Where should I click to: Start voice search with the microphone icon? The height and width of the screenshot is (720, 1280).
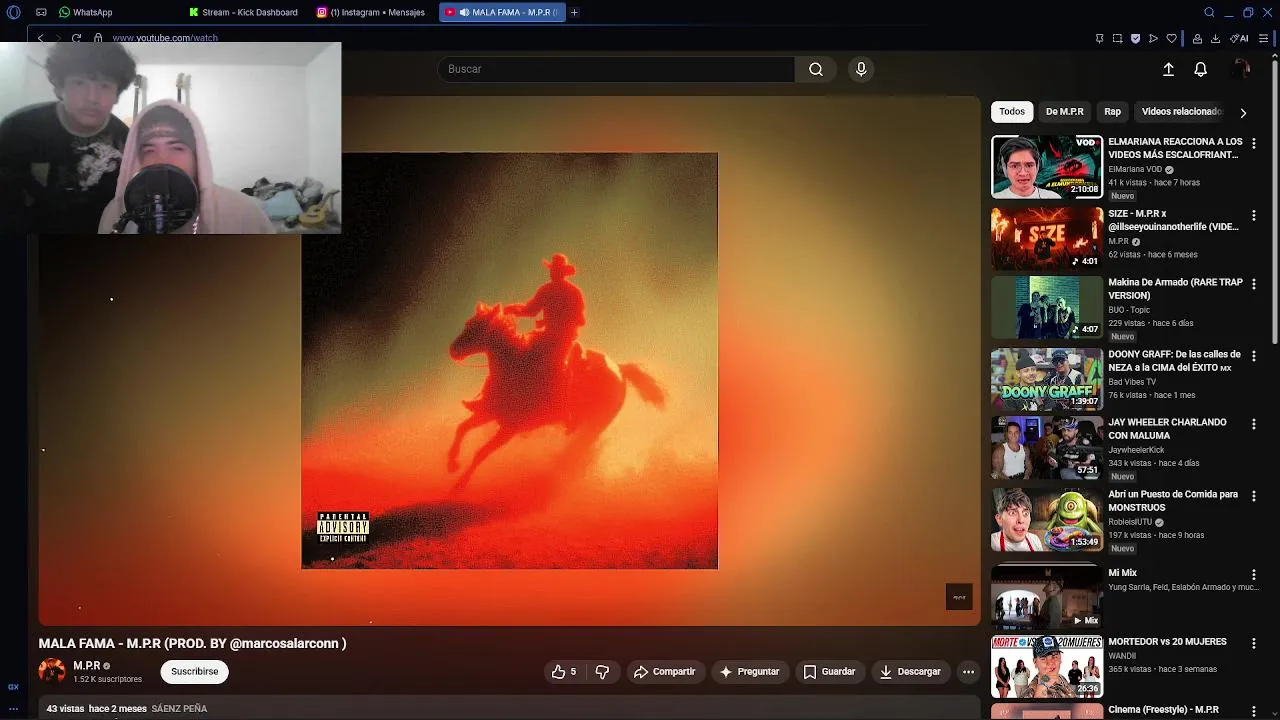[861, 69]
